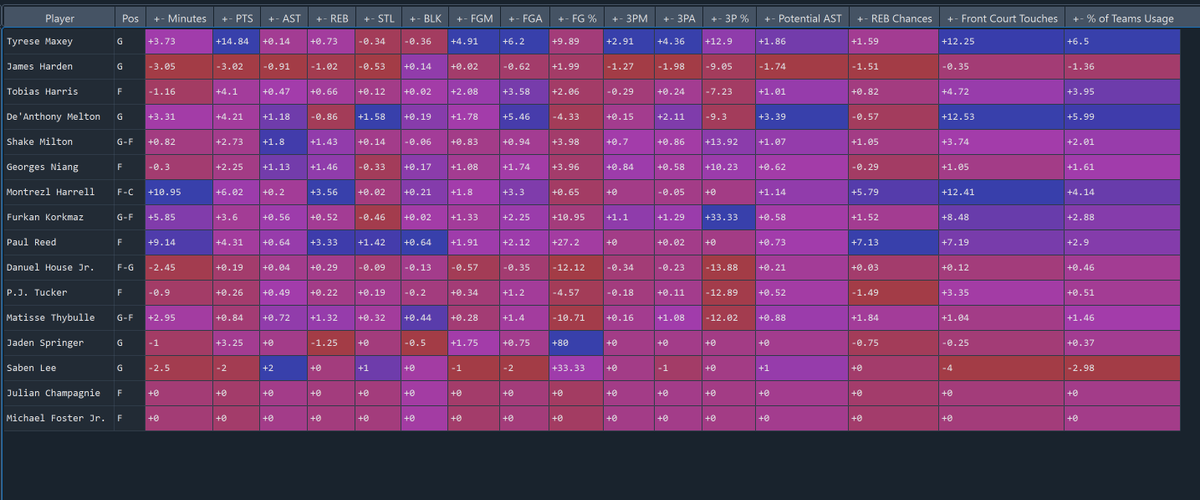Screen dimensions: 1200x500
Task: Click Tobias Harris's +4.72 Front Court Touches cell
Action: tap(1001, 91)
